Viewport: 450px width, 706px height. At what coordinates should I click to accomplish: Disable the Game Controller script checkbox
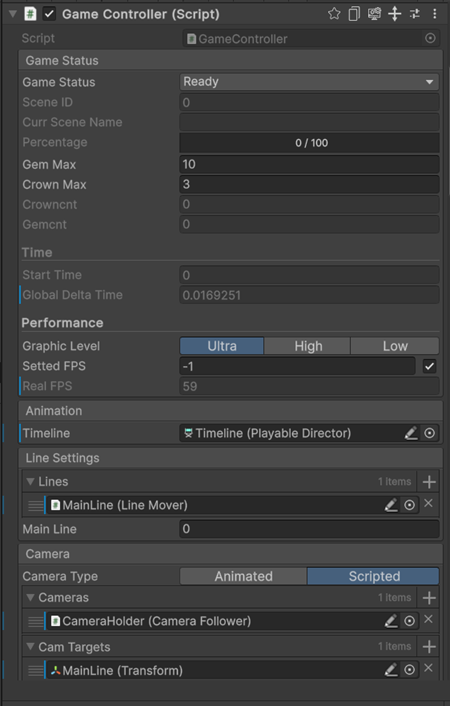(49, 14)
